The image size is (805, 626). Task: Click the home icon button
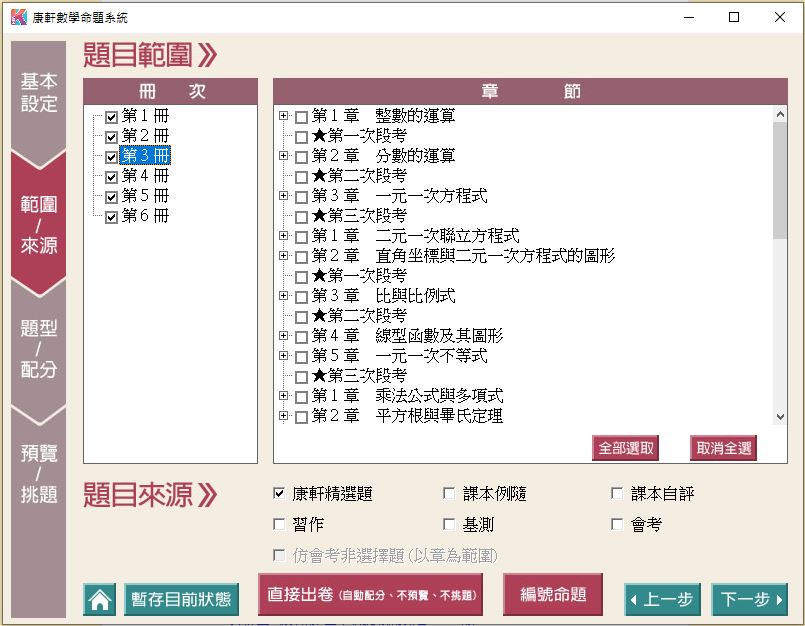[x=100, y=600]
